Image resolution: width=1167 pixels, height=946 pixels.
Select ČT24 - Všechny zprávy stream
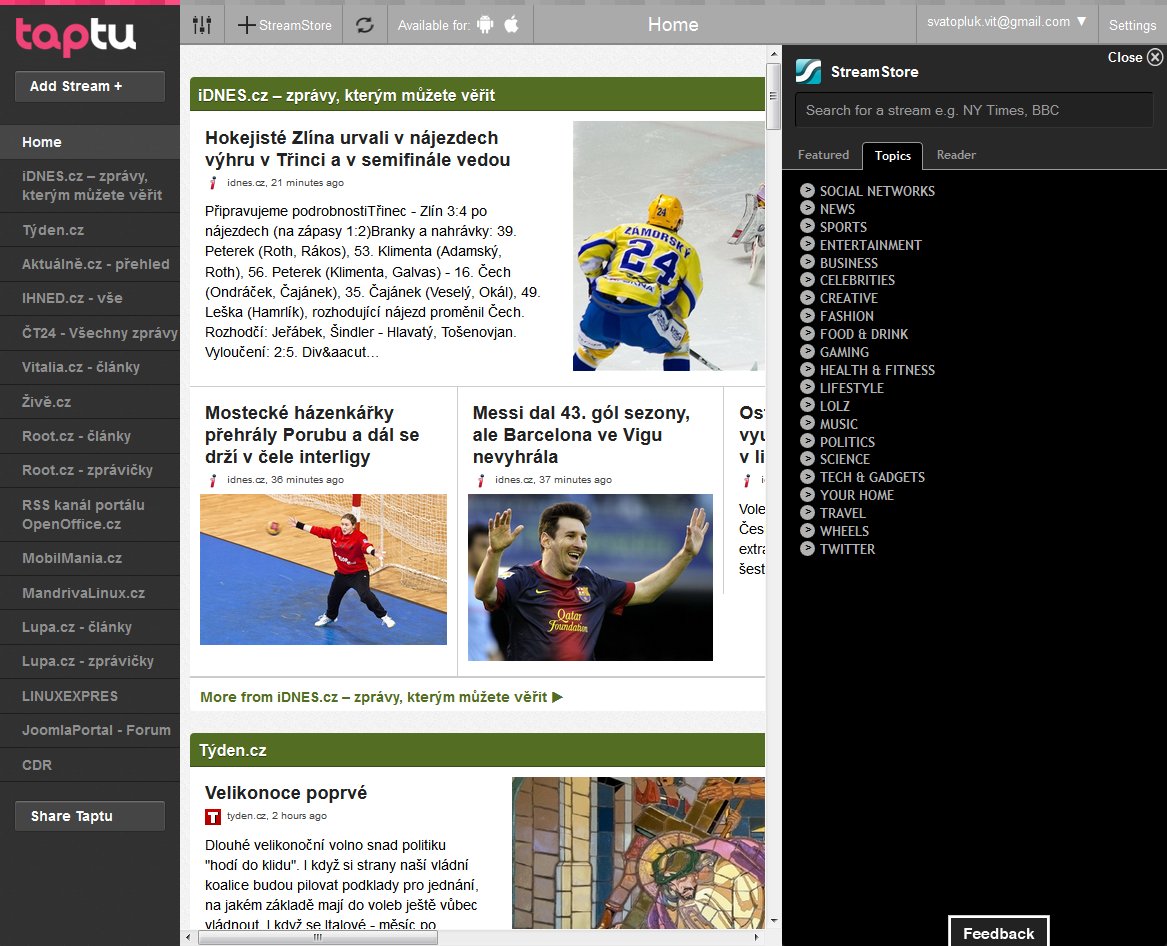89,333
